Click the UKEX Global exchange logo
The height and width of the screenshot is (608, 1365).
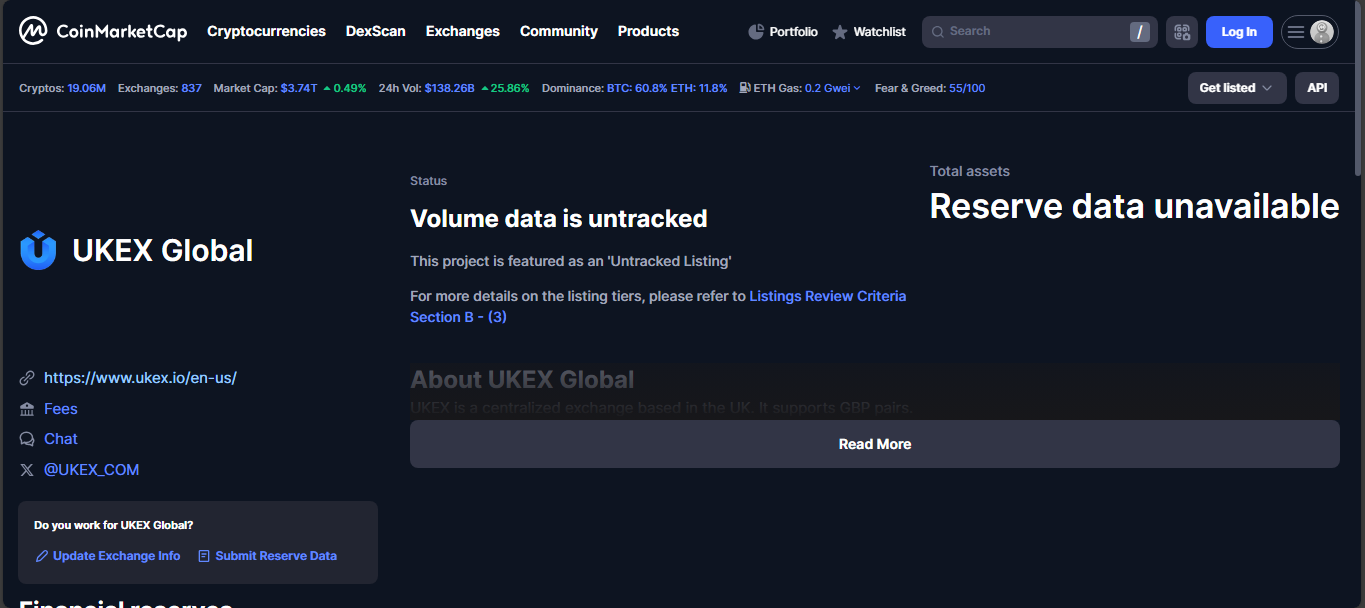38,250
